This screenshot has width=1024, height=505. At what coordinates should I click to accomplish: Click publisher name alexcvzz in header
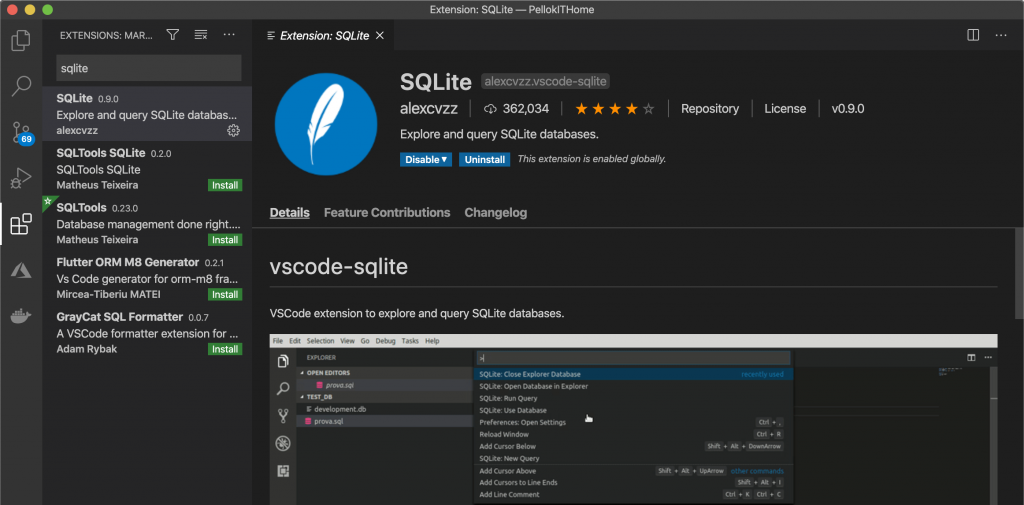click(x=429, y=109)
